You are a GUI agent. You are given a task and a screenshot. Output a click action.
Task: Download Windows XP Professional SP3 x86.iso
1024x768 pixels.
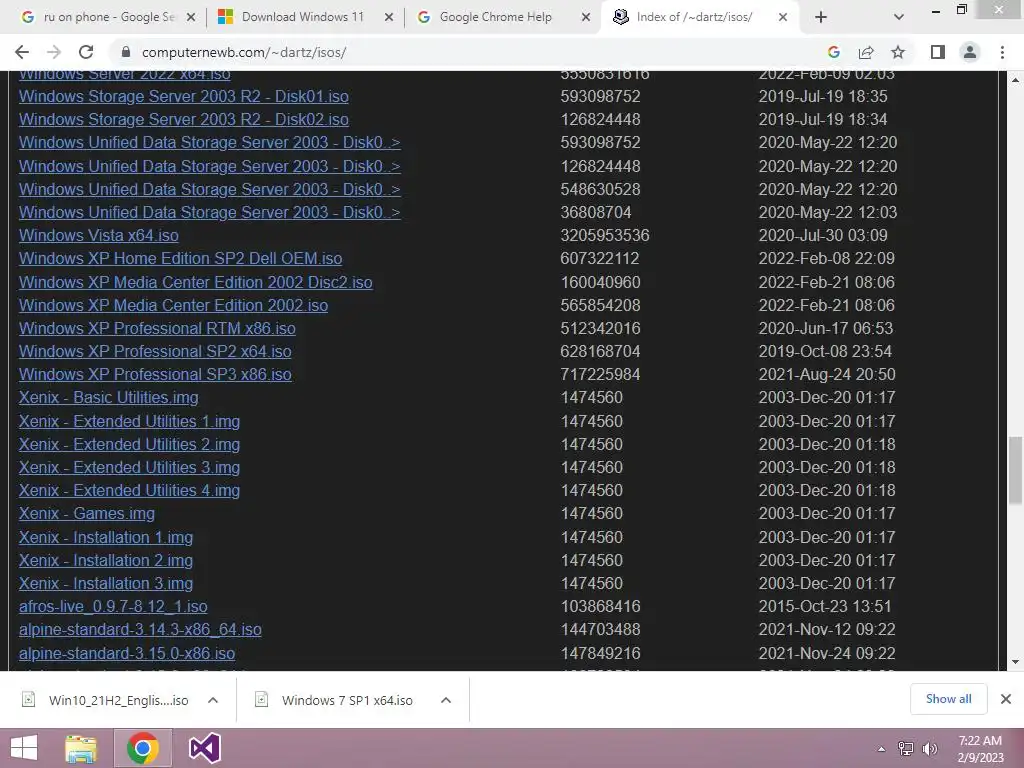(x=155, y=375)
